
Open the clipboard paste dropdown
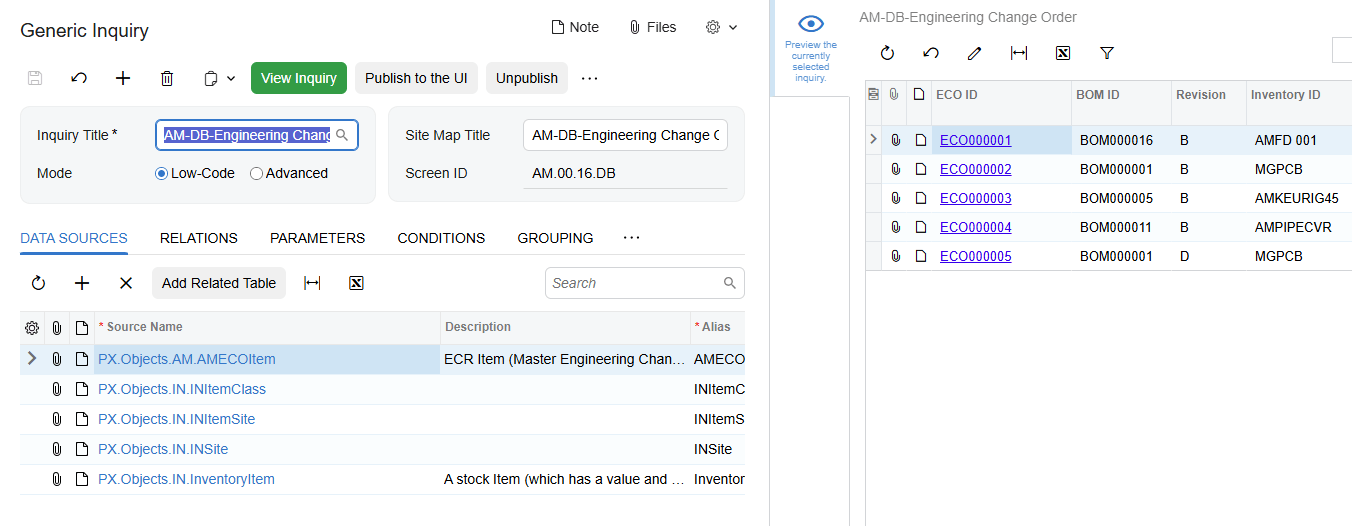pyautogui.click(x=219, y=78)
